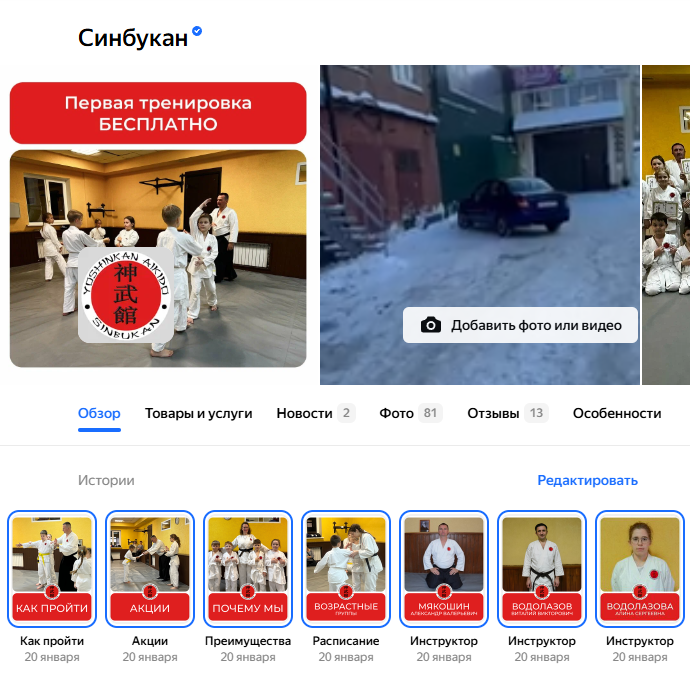The height and width of the screenshot is (677, 690).
Task: Open the Как пройти story
Action: click(52, 569)
